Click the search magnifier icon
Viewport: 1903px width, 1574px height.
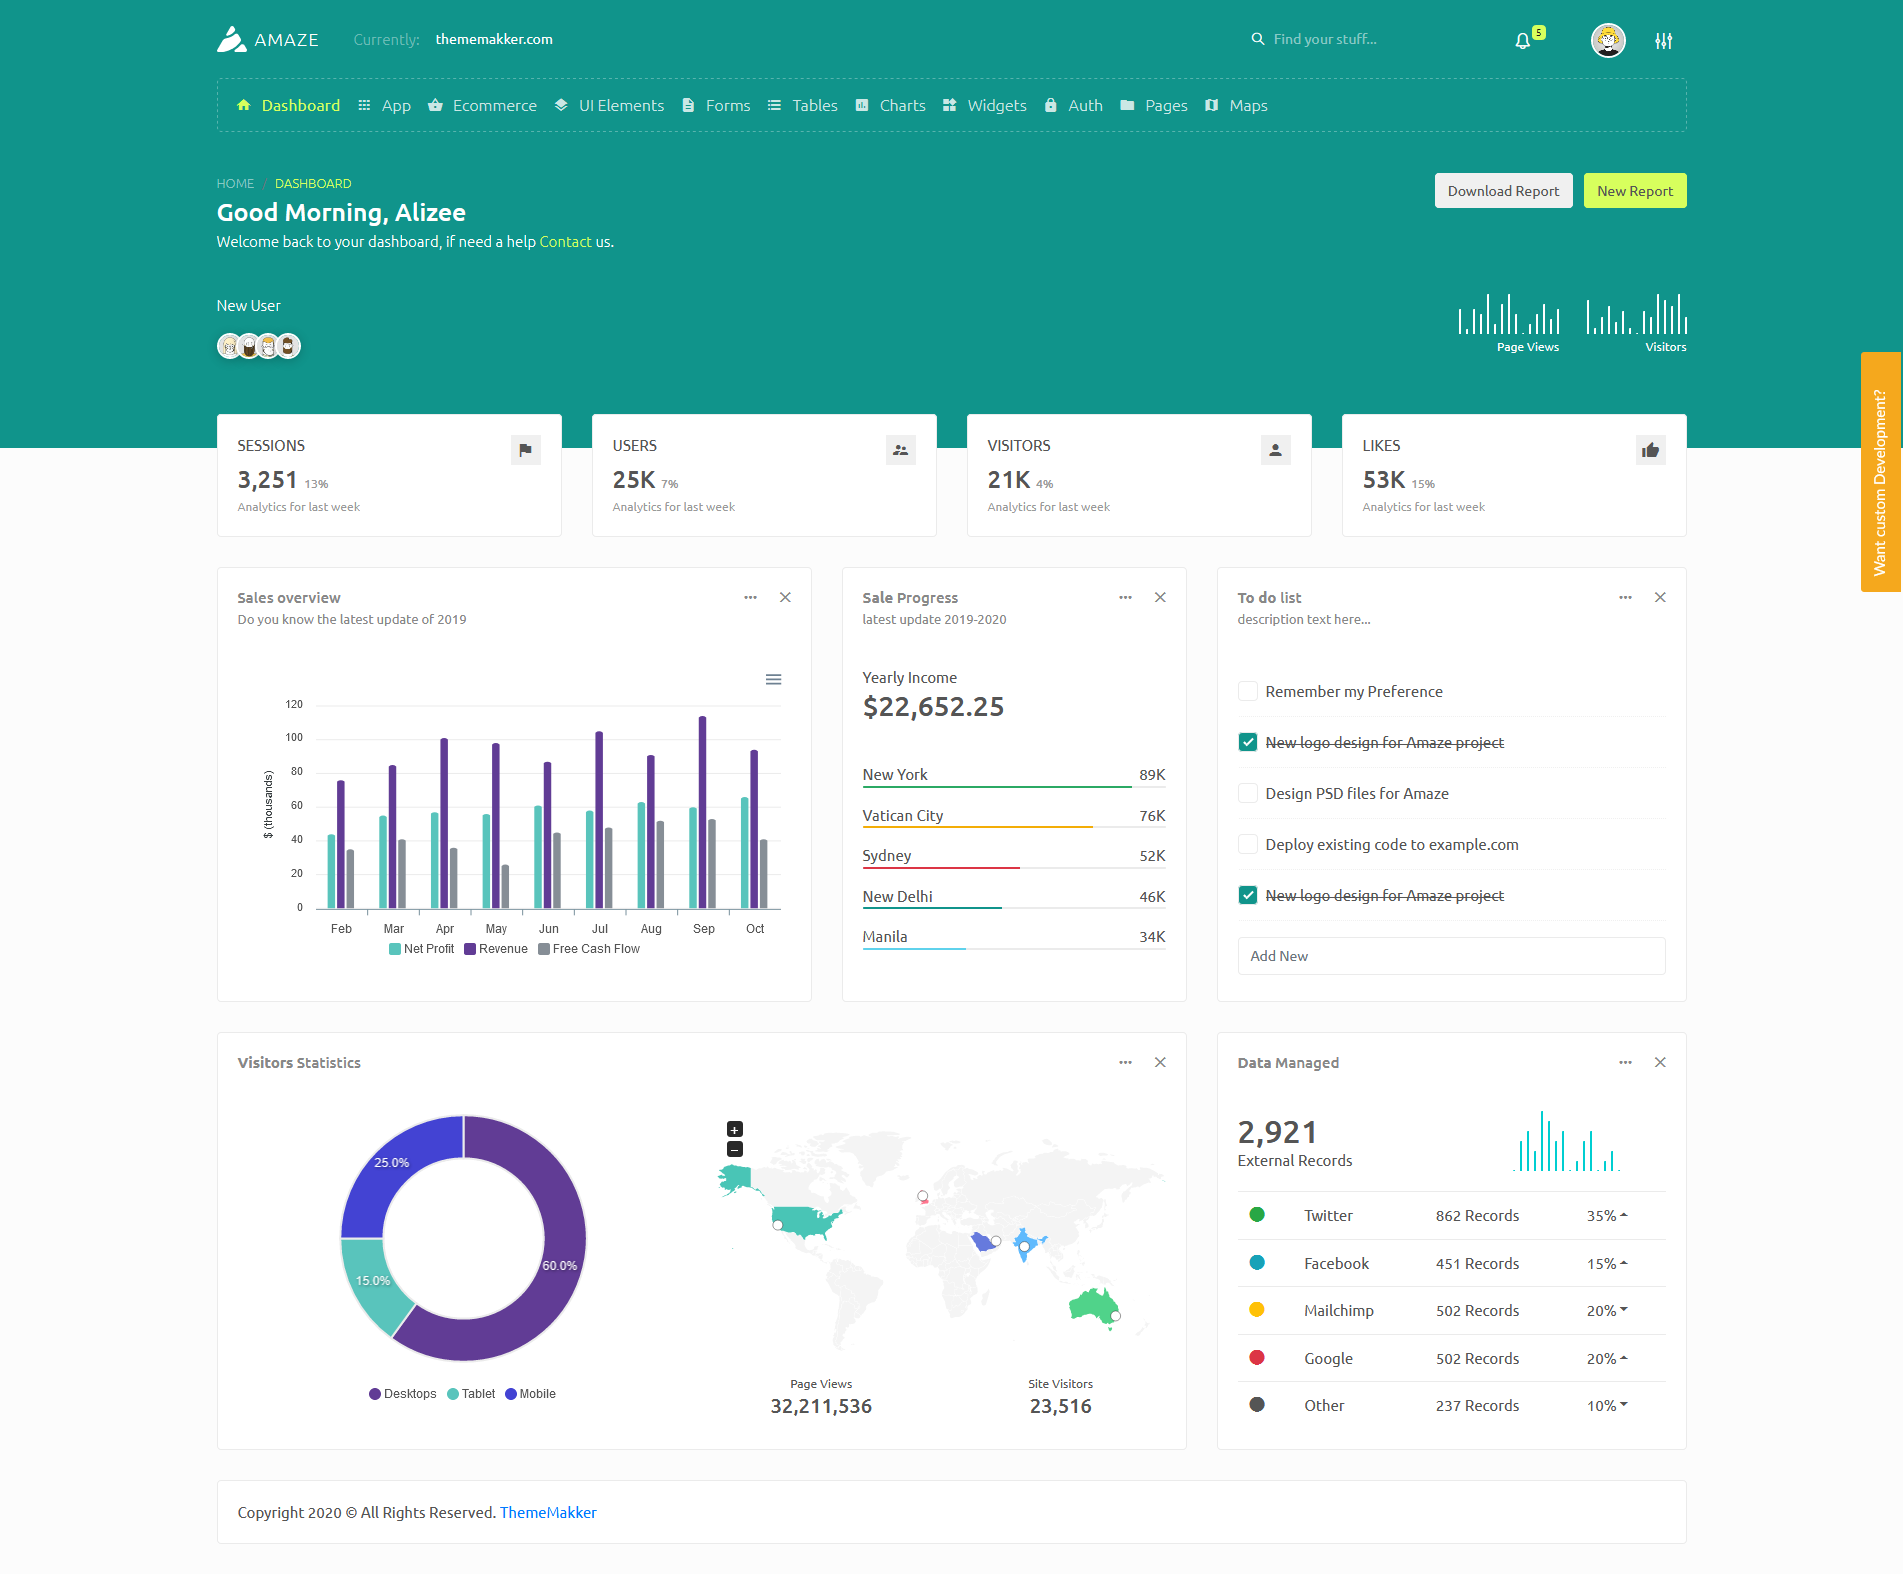click(1257, 39)
